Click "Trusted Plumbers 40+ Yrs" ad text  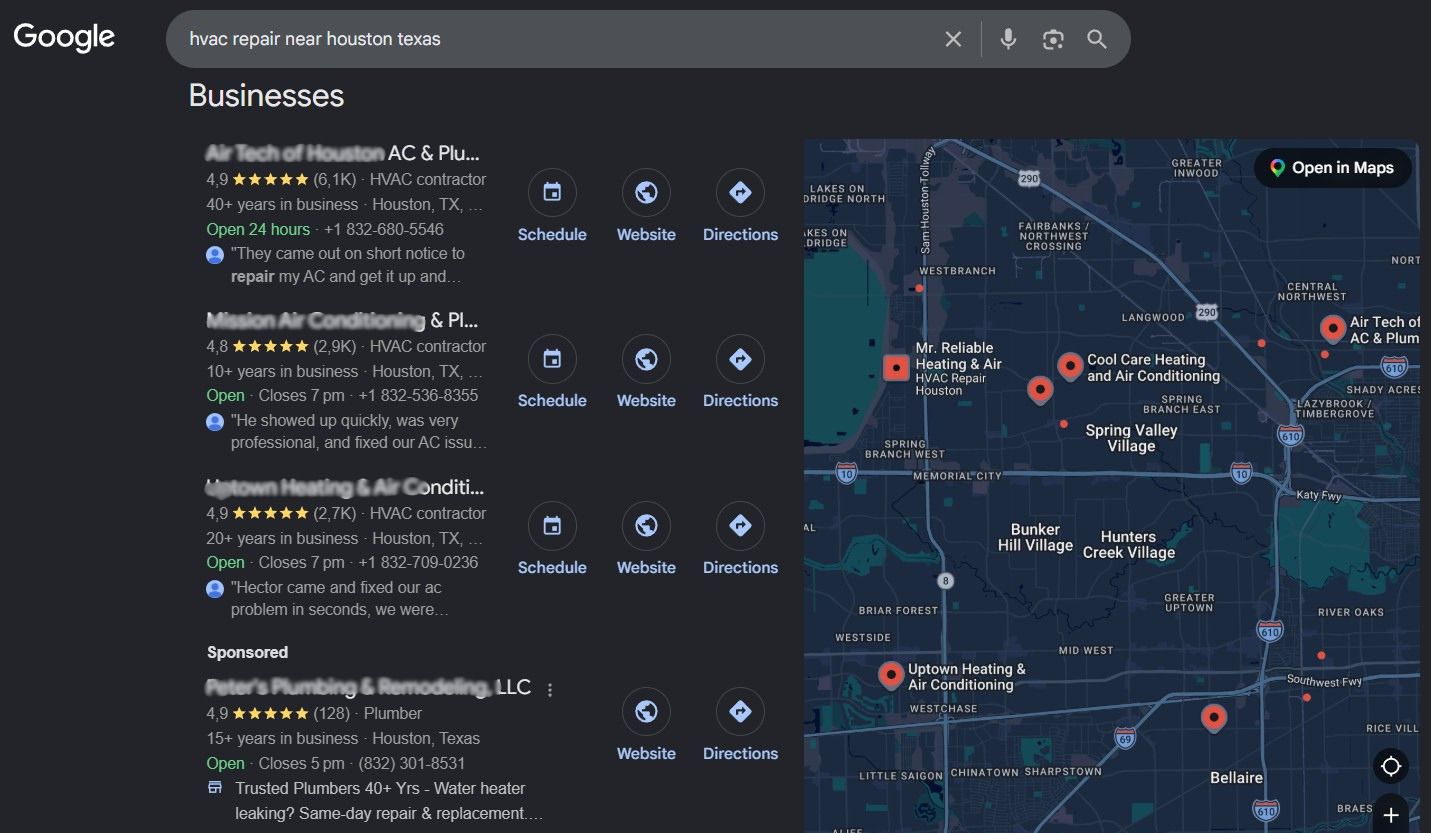(x=390, y=800)
